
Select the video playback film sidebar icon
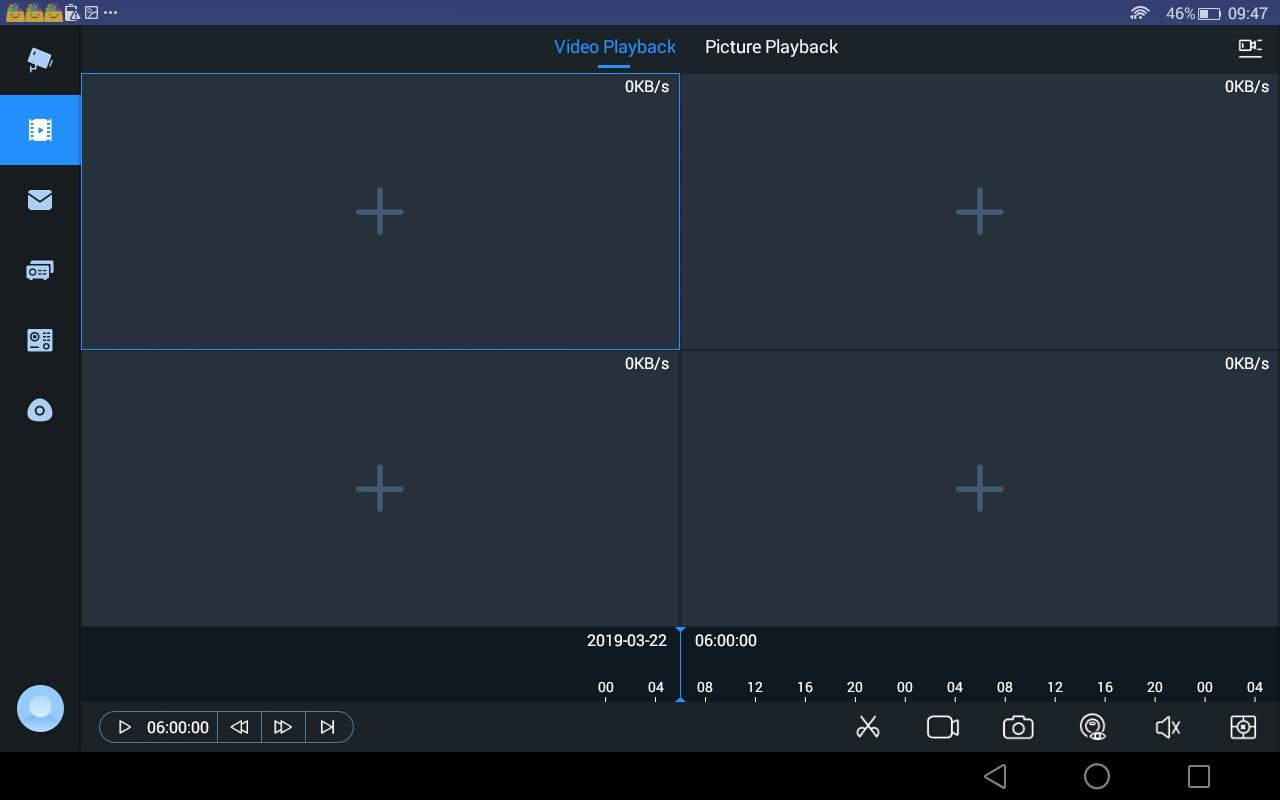click(x=40, y=129)
